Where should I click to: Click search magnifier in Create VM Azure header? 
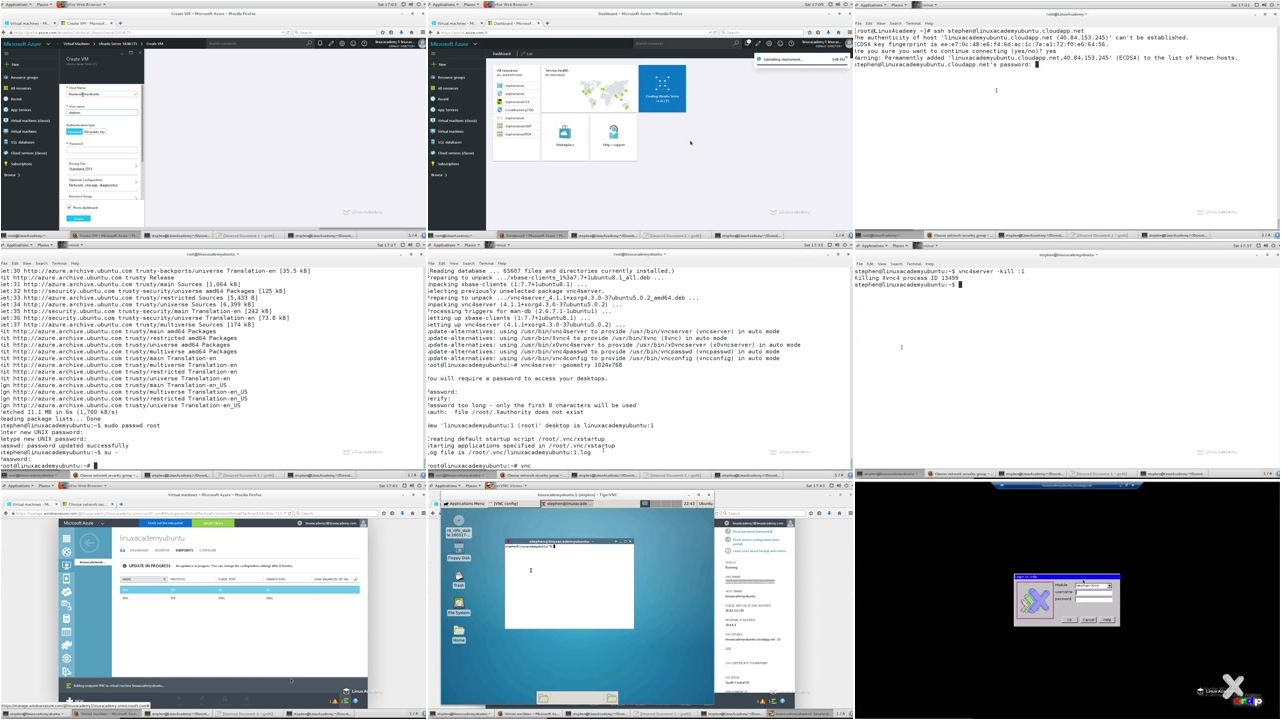[309, 43]
